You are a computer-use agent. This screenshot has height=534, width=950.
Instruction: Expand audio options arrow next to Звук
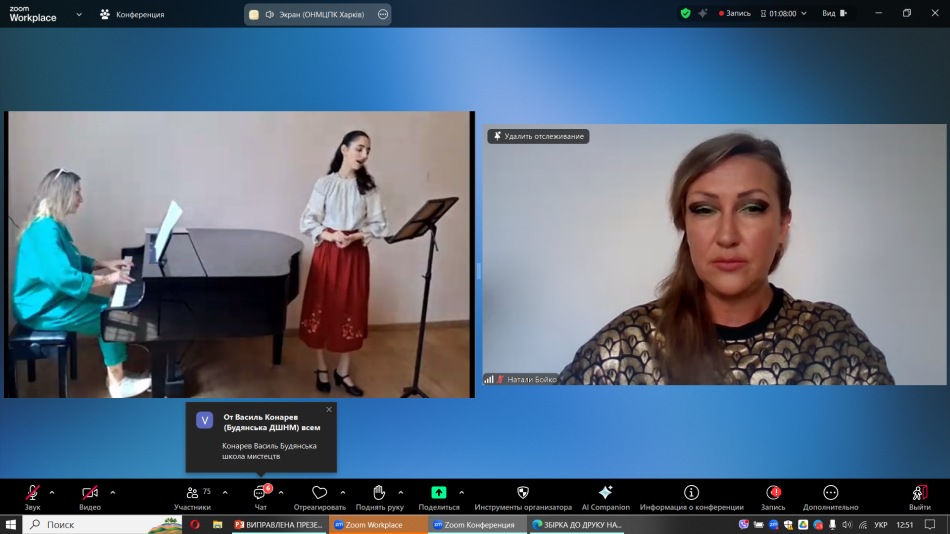click(x=52, y=492)
